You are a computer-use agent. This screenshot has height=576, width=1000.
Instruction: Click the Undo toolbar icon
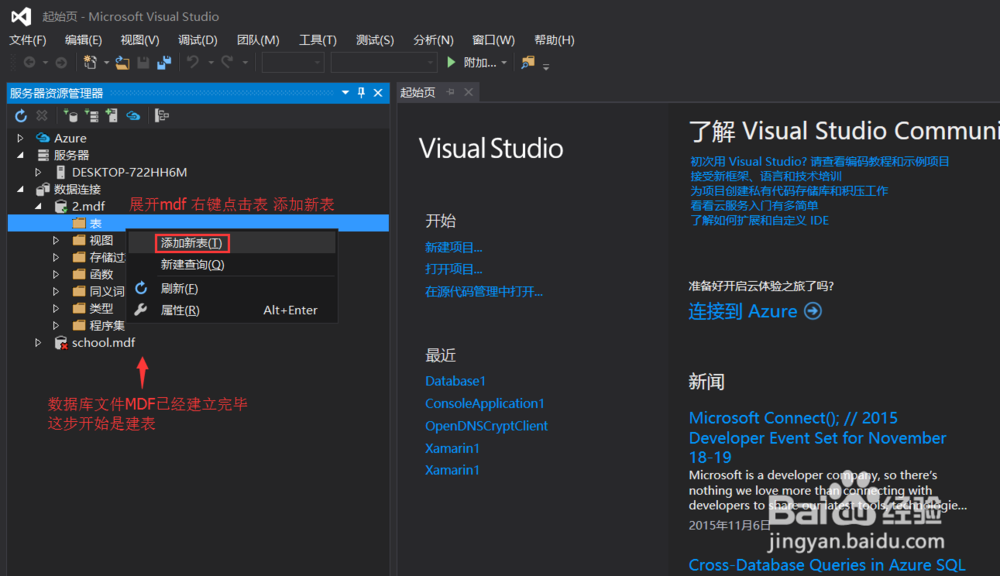click(x=193, y=62)
